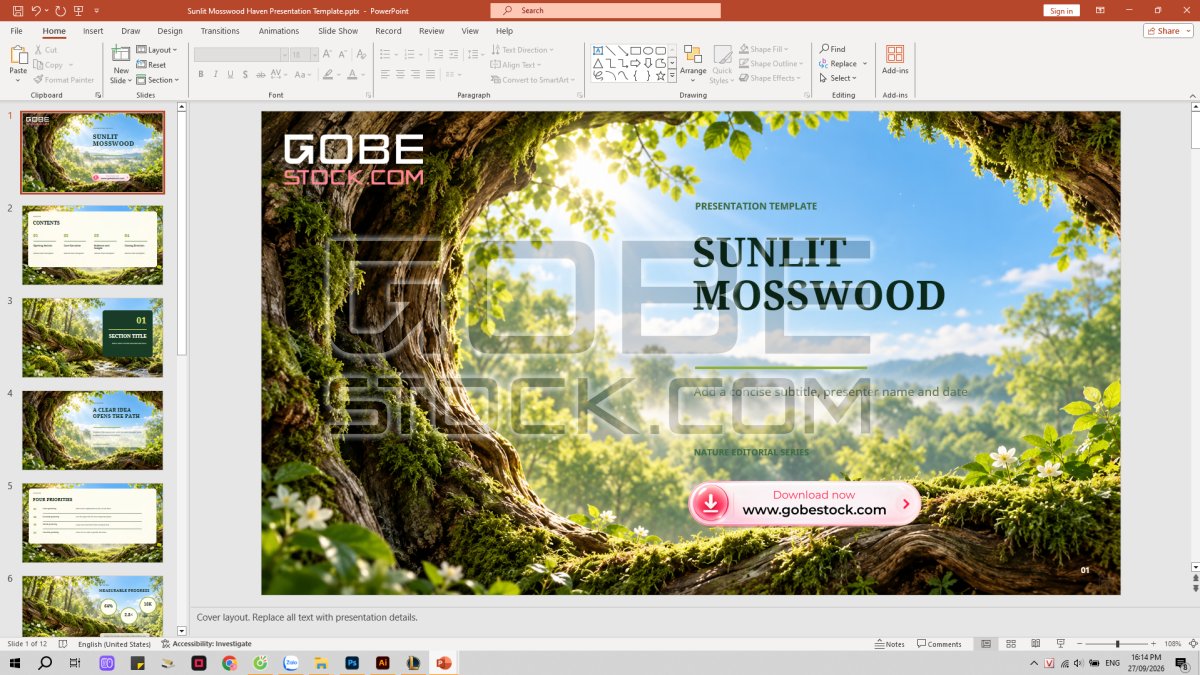
Task: Click the Download now gobestock.com banner
Action: 805,503
